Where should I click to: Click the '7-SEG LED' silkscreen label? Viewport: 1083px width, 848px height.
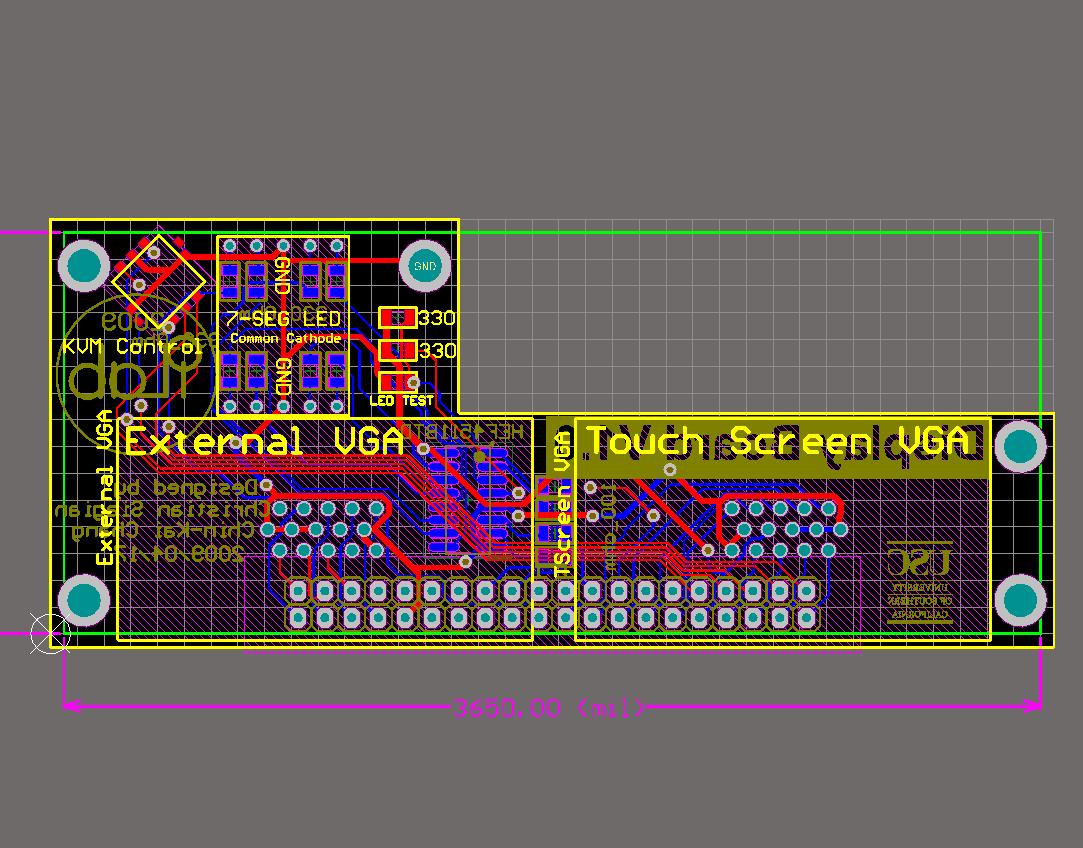[x=283, y=319]
